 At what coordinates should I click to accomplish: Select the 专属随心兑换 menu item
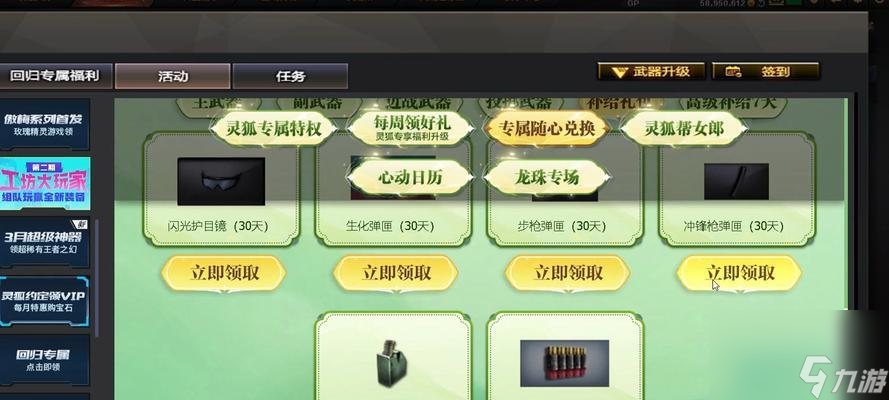point(547,129)
